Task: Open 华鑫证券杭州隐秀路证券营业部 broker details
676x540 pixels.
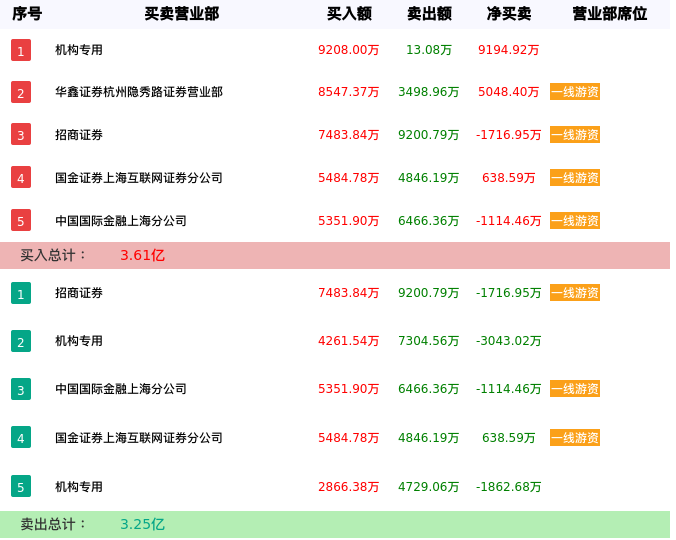Action: click(x=139, y=92)
